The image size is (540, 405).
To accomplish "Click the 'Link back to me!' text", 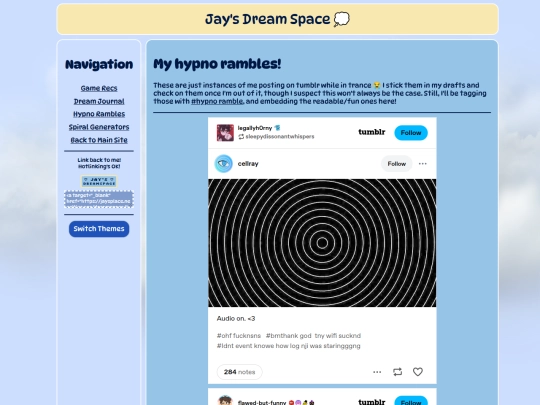I will point(99,160).
